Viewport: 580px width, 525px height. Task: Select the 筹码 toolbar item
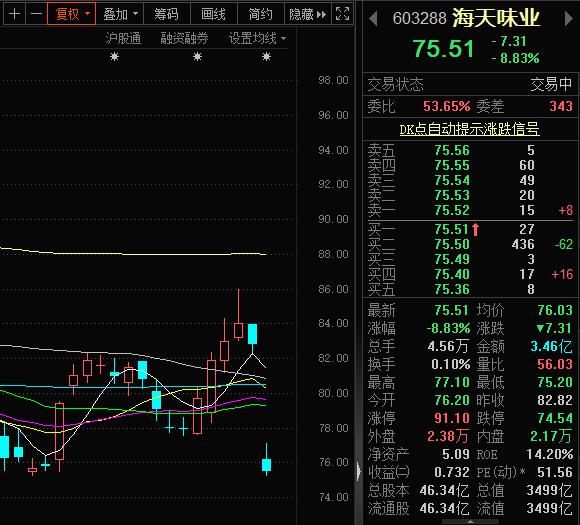(x=166, y=14)
